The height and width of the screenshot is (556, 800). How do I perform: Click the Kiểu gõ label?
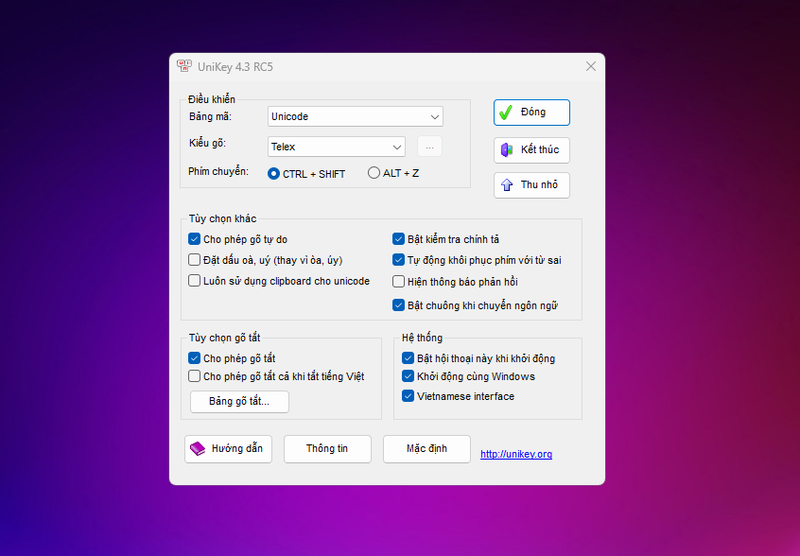point(207,143)
